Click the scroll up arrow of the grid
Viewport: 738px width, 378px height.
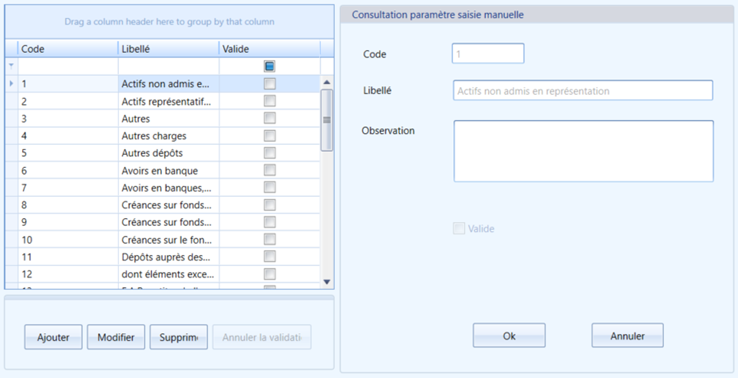(x=327, y=82)
